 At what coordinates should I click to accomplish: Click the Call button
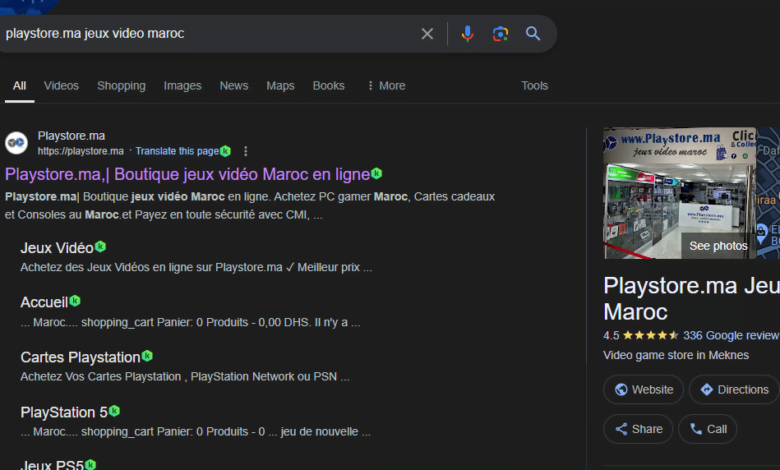point(707,429)
